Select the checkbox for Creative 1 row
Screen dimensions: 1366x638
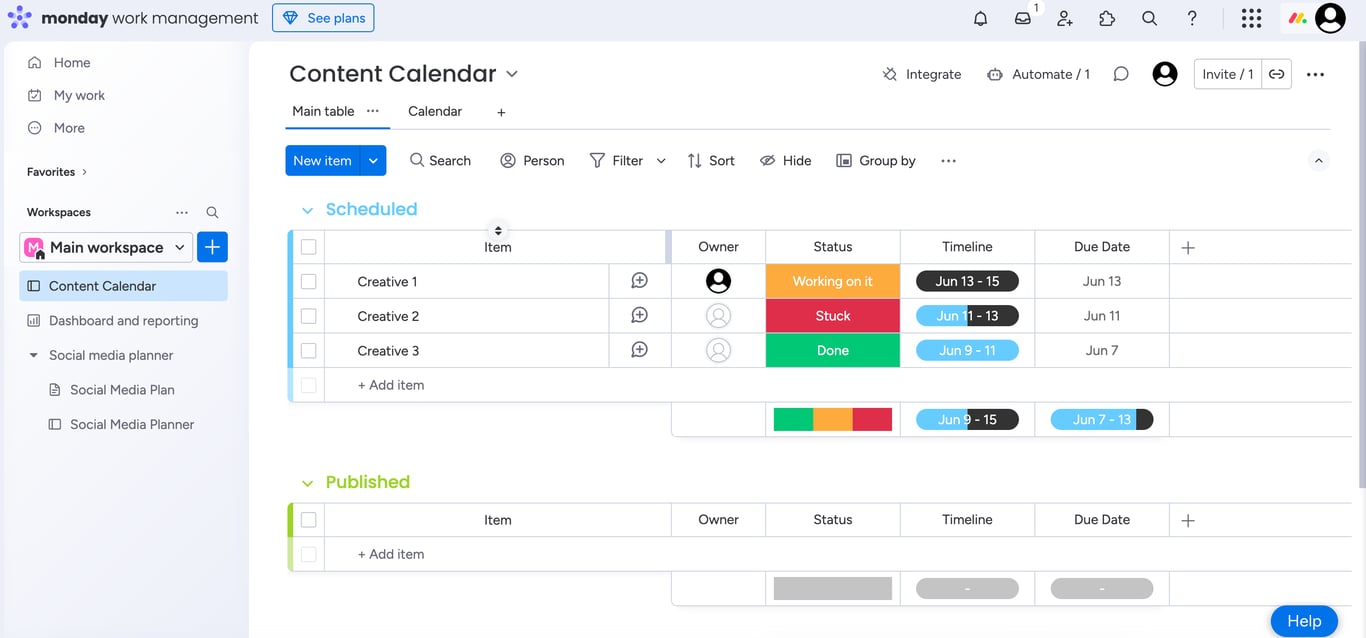pyautogui.click(x=308, y=281)
